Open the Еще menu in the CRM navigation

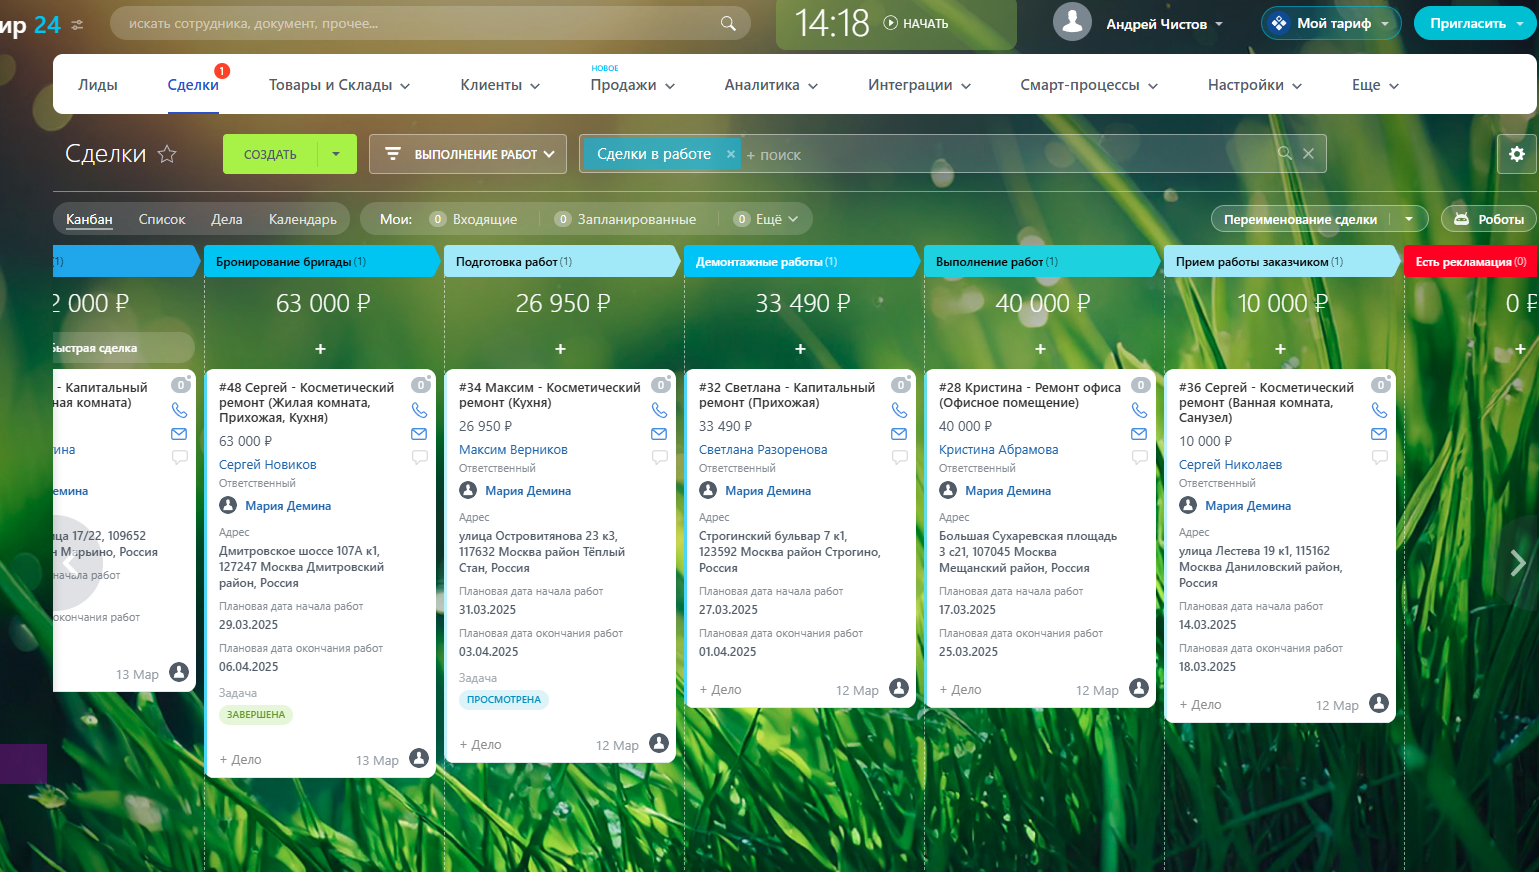pos(1375,85)
